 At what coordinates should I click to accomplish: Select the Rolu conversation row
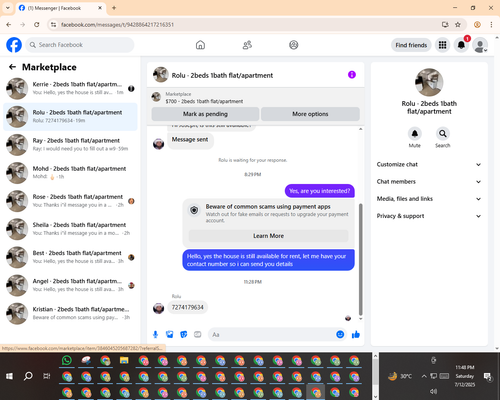click(70, 117)
